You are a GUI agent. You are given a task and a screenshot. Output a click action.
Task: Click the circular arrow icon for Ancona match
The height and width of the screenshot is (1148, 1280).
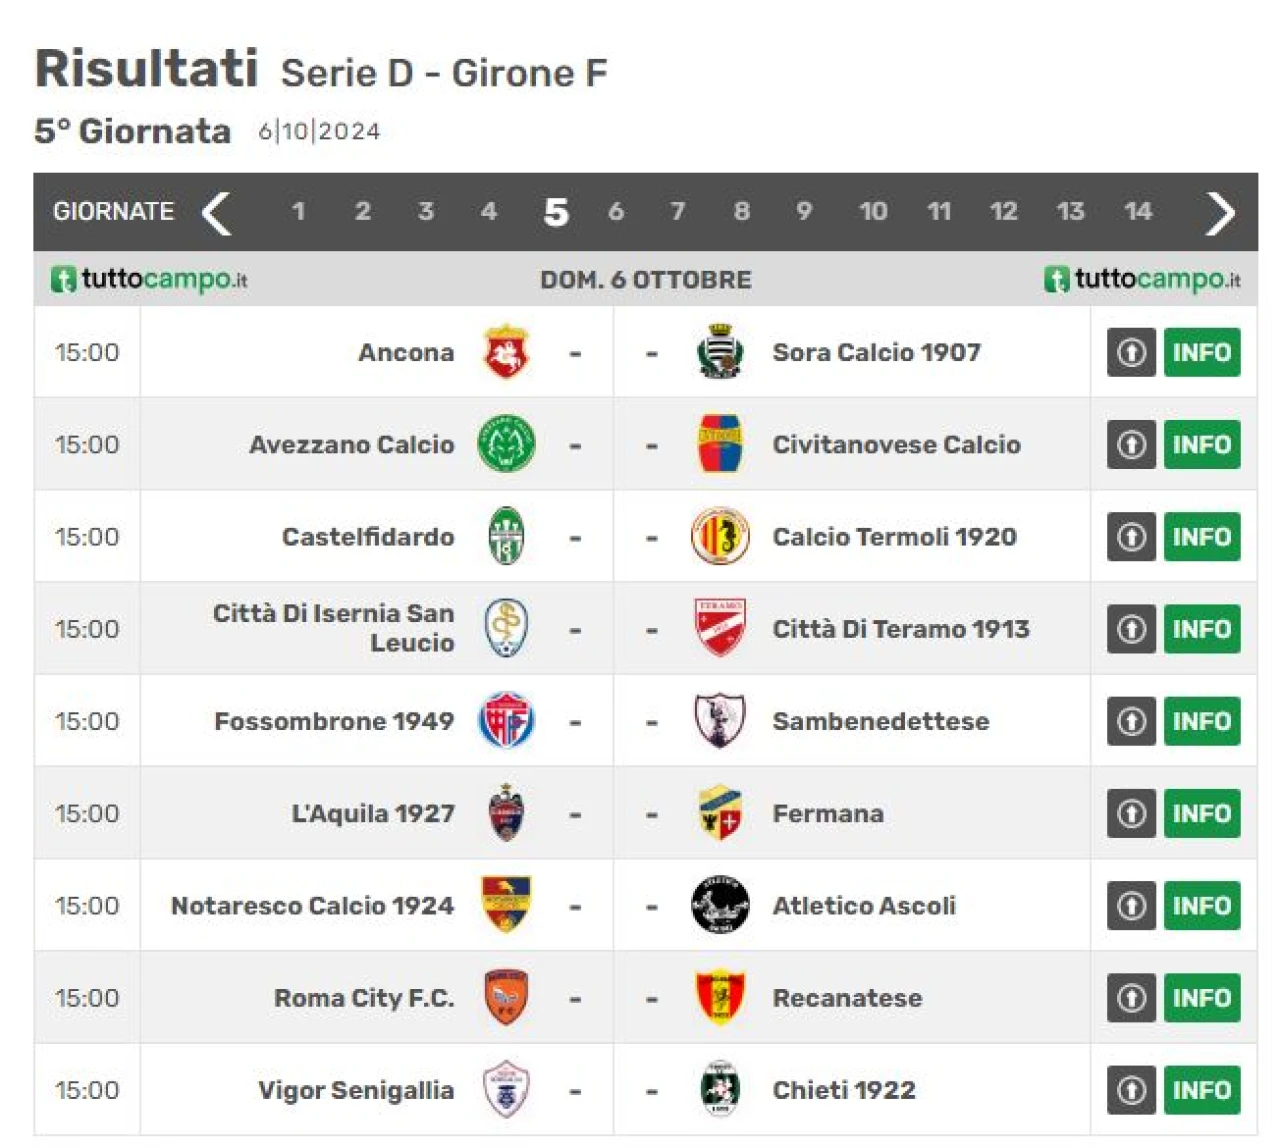point(1131,352)
